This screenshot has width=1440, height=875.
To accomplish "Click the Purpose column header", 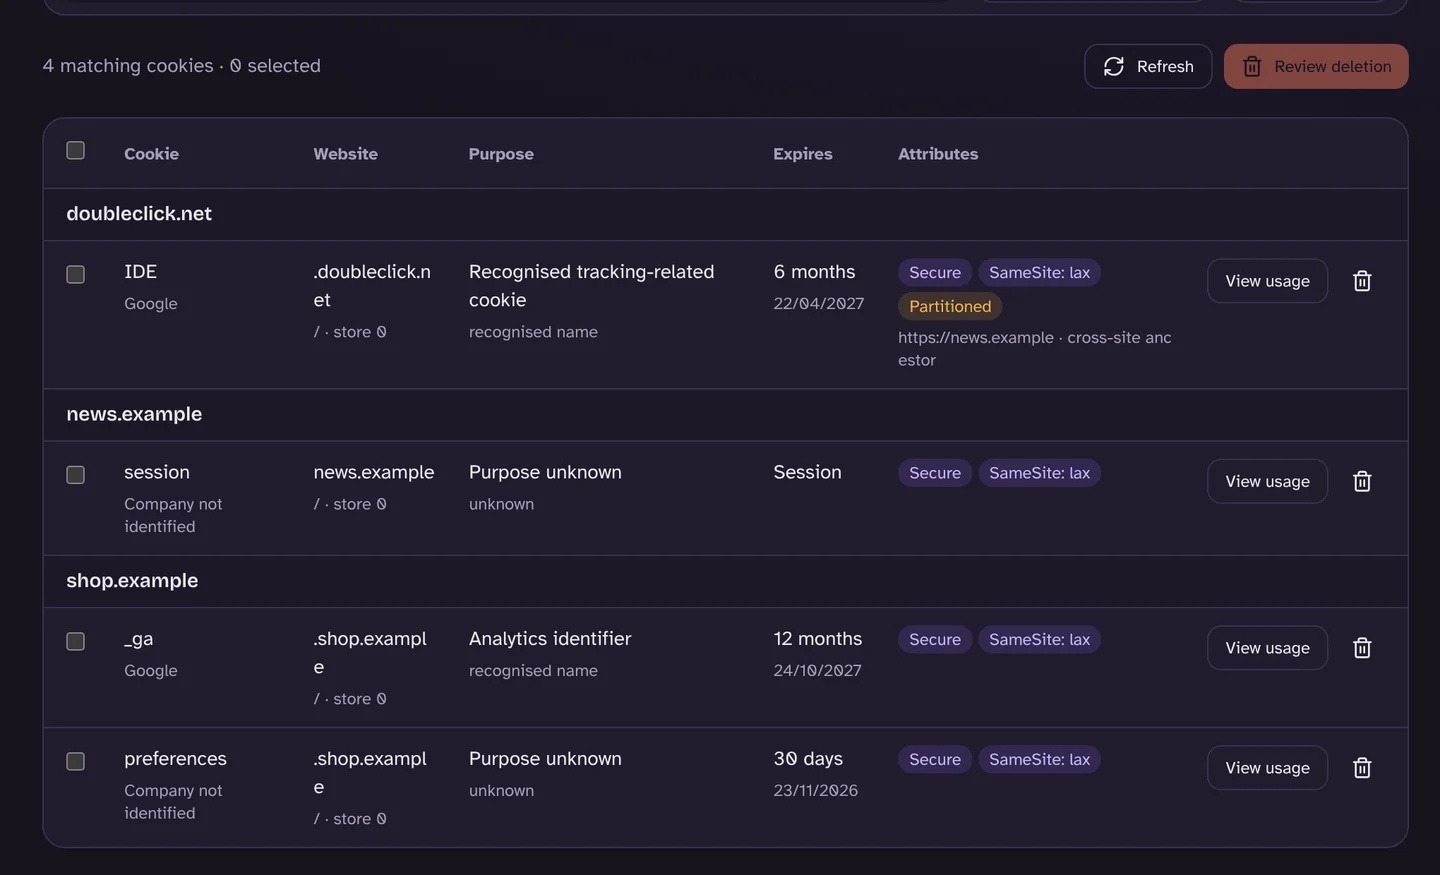I will pyautogui.click(x=501, y=154).
